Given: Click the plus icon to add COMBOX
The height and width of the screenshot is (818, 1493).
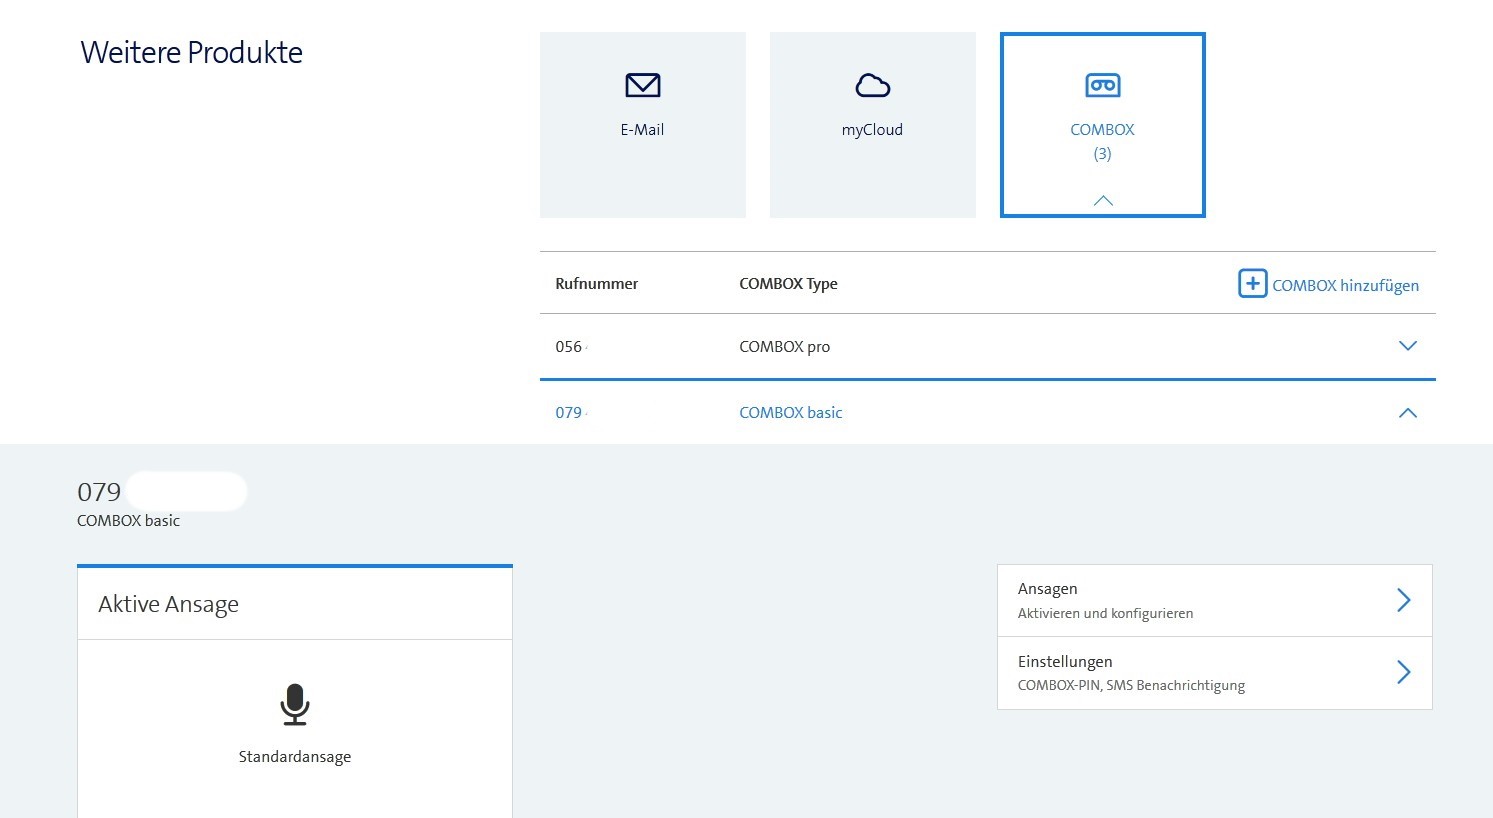Looking at the screenshot, I should click(x=1252, y=284).
